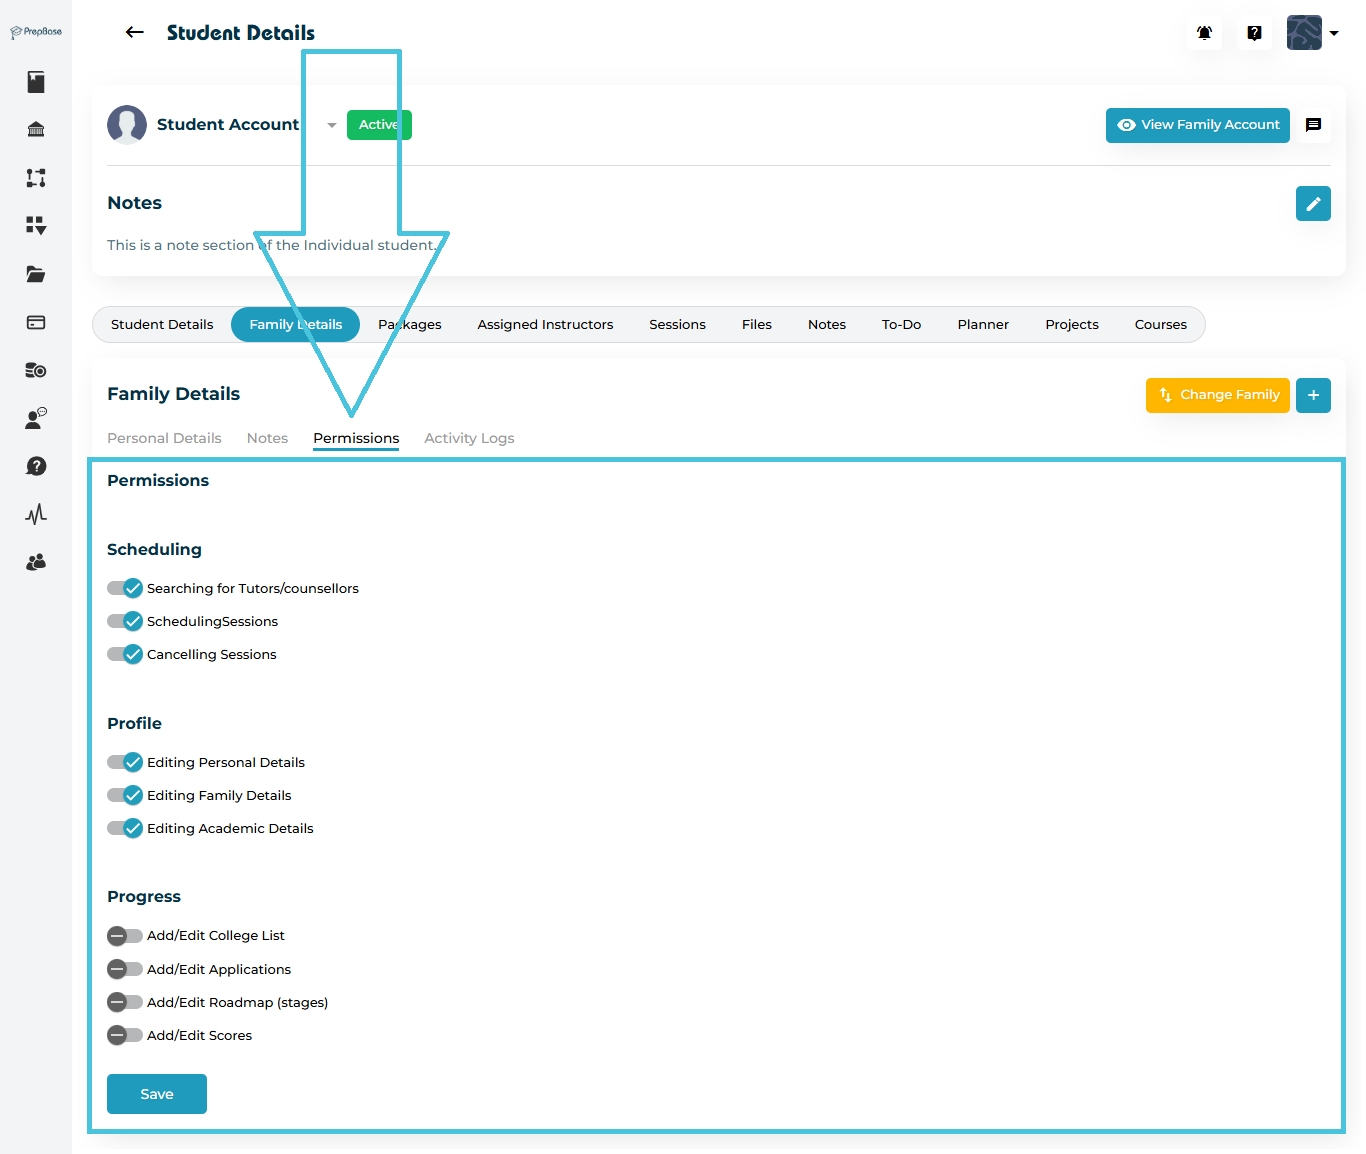Open the folder icon in the left sidebar
The width and height of the screenshot is (1366, 1154).
[x=36, y=274]
